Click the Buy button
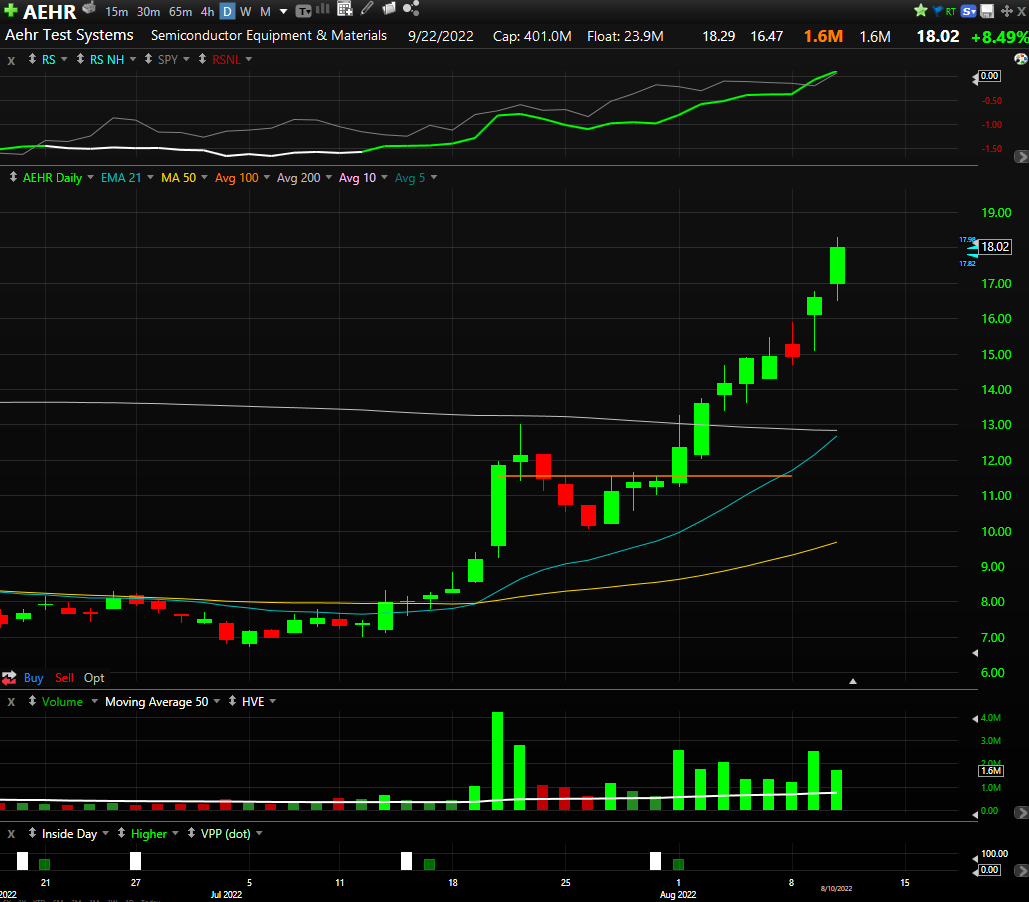Image resolution: width=1029 pixels, height=902 pixels. (33, 678)
